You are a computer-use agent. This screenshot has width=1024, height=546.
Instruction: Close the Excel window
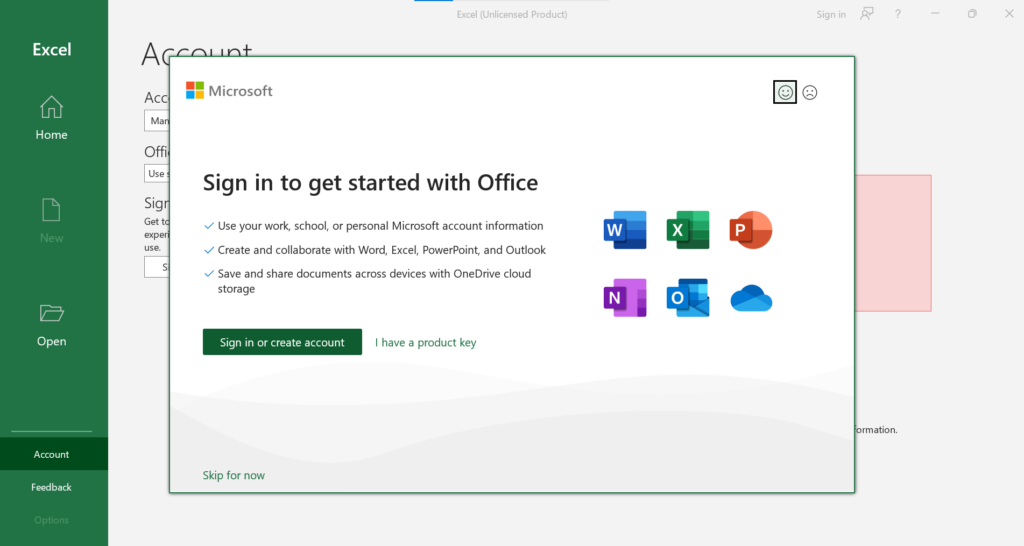click(1009, 14)
